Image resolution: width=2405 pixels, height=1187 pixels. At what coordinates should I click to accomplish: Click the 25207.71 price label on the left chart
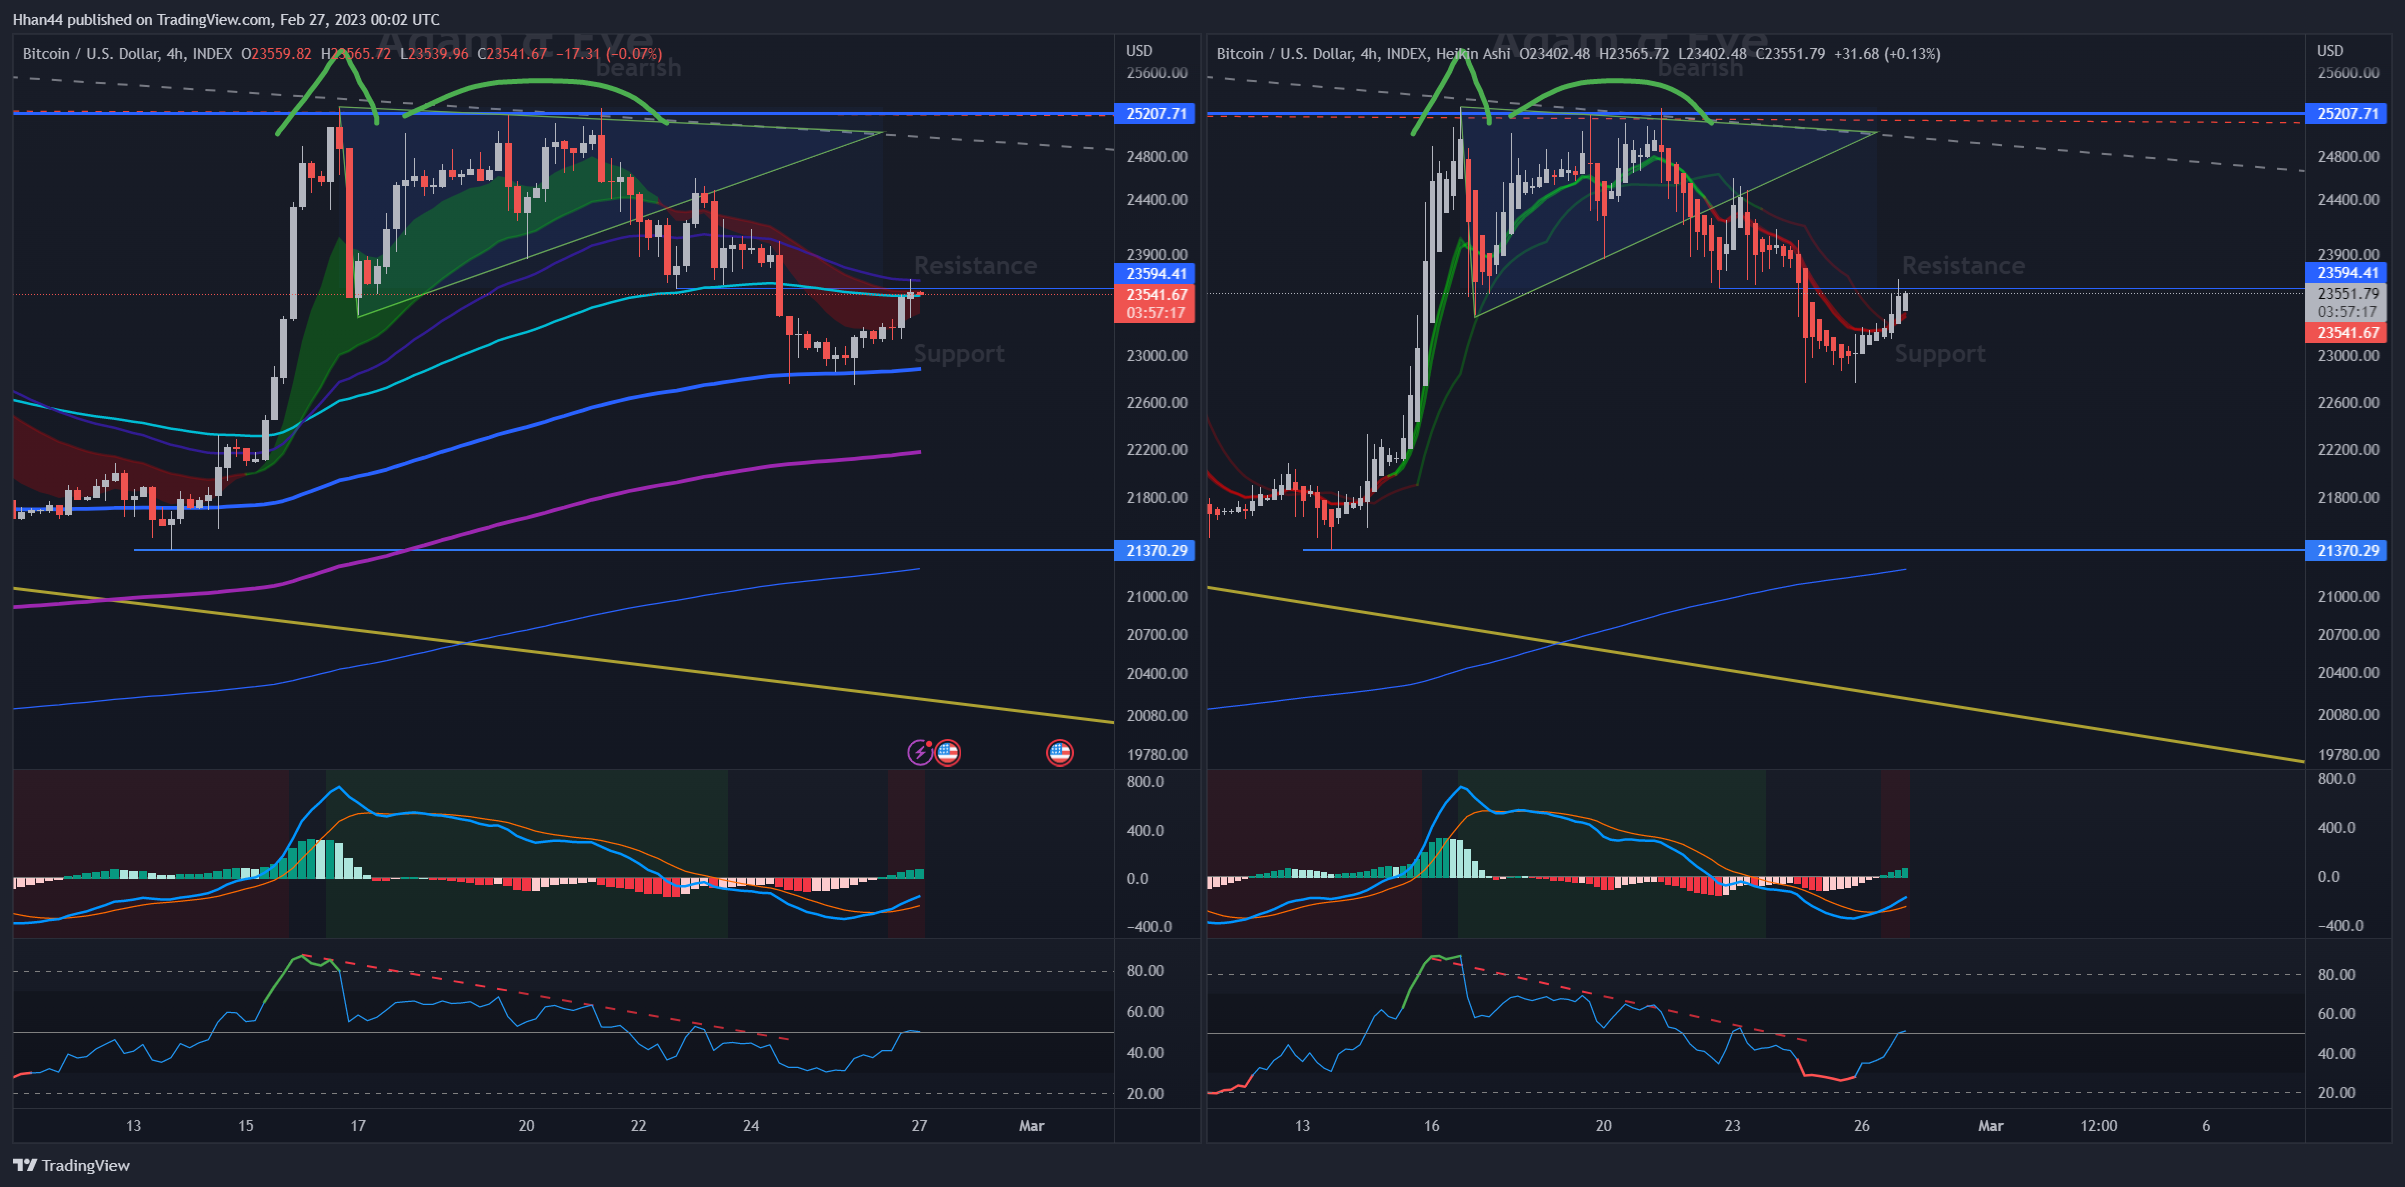[1154, 114]
